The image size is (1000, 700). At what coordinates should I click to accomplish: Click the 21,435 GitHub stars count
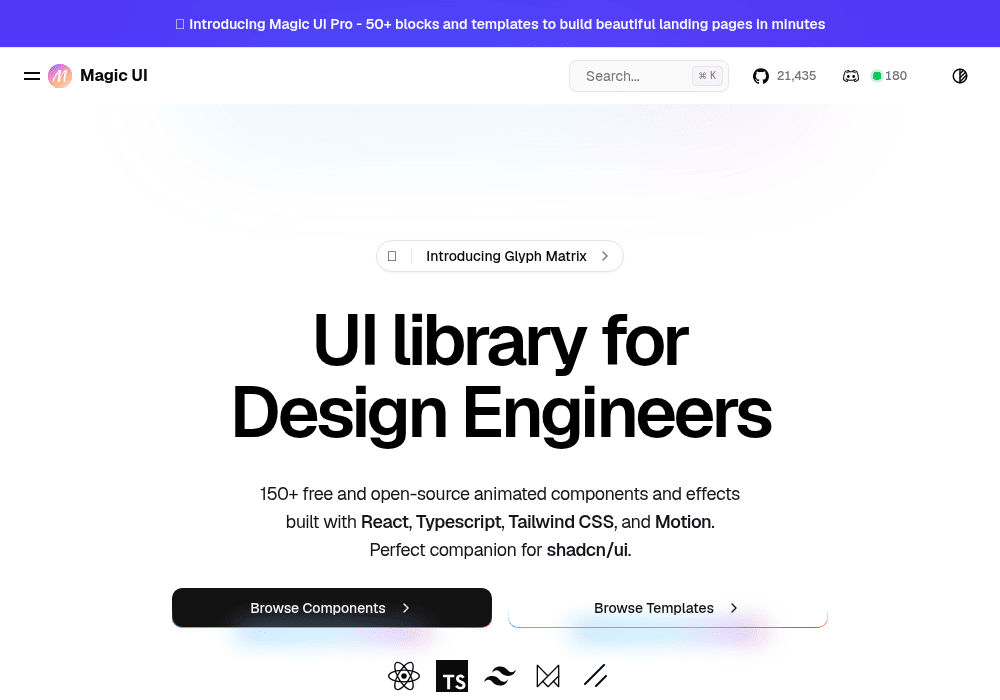797,76
